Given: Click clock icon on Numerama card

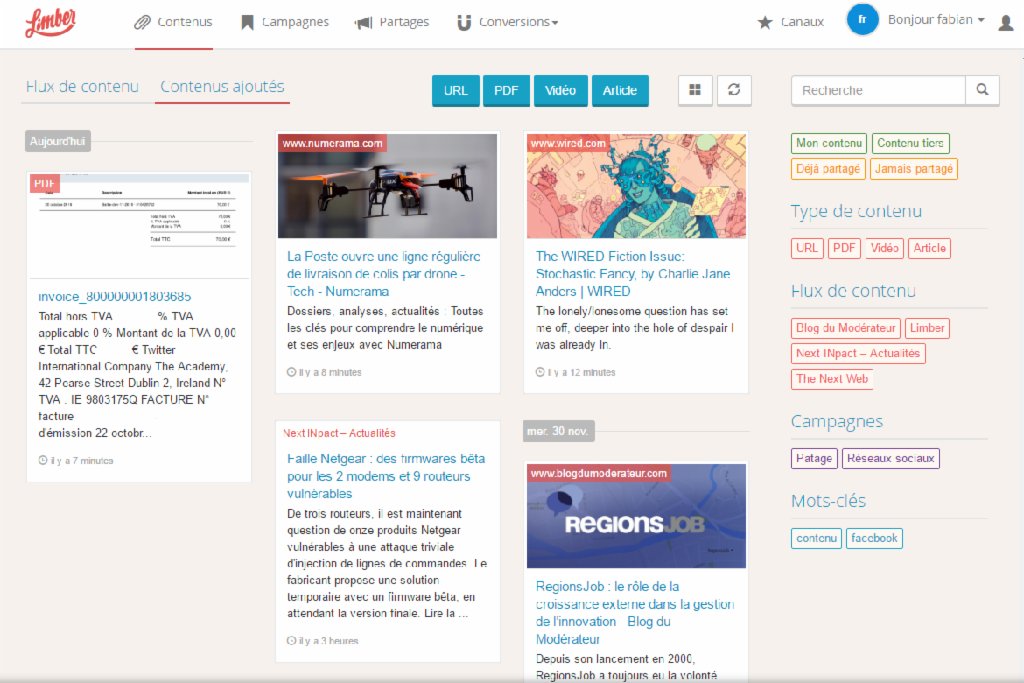Looking at the screenshot, I should click(x=291, y=372).
